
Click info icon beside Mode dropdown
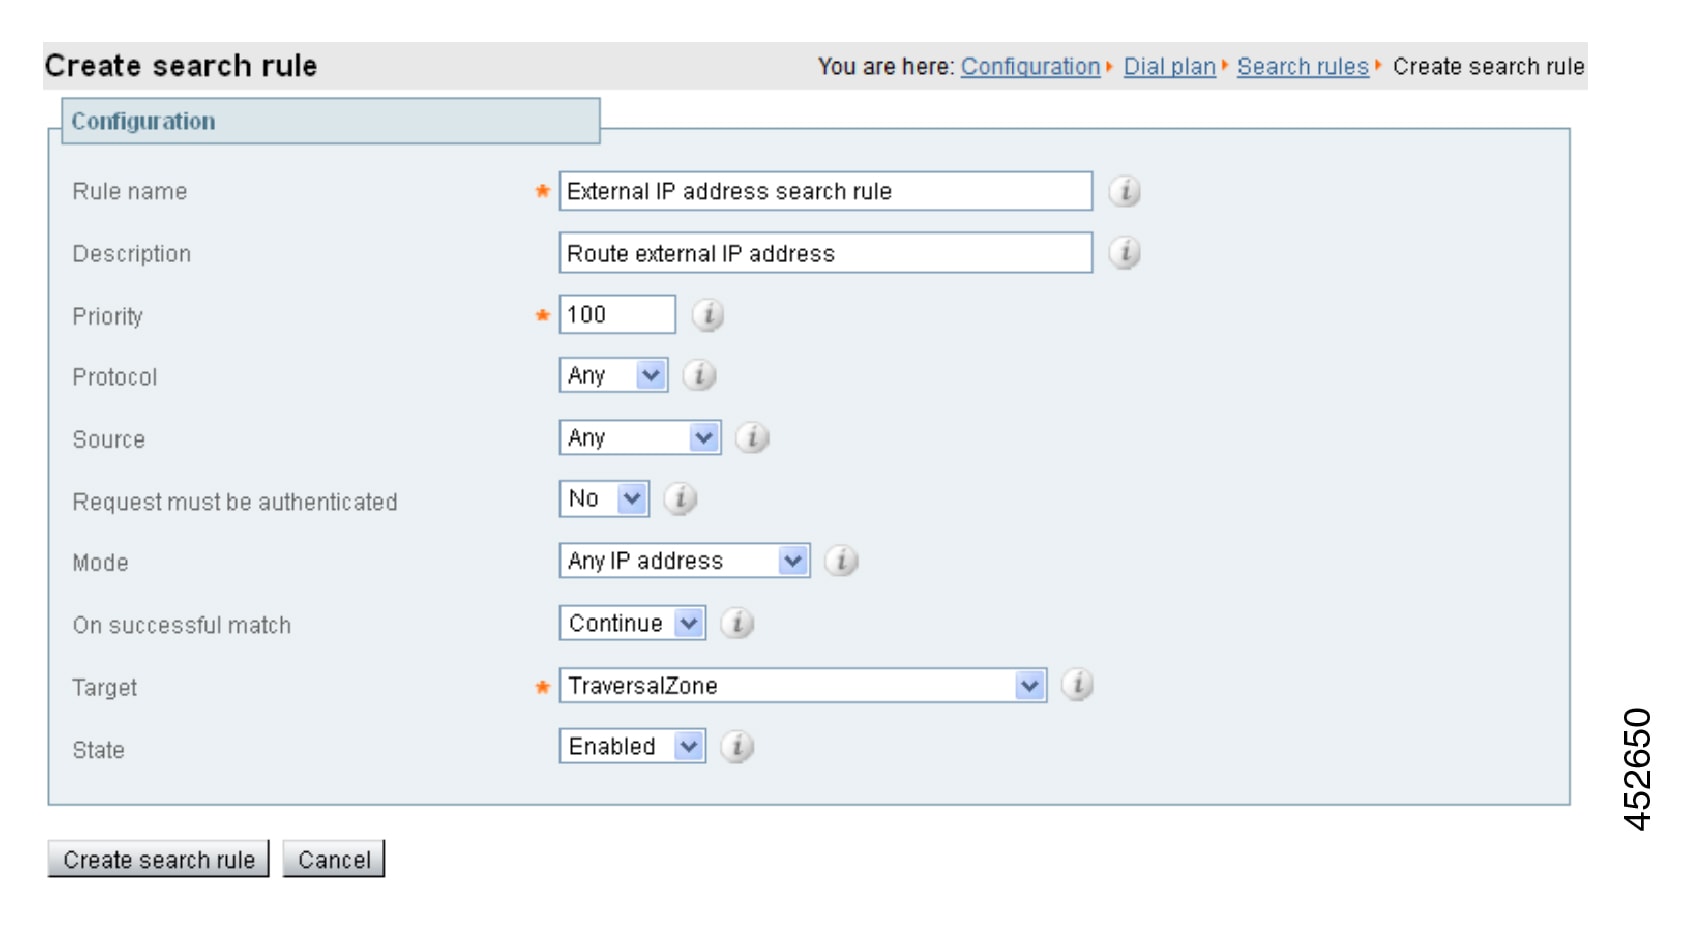(841, 561)
